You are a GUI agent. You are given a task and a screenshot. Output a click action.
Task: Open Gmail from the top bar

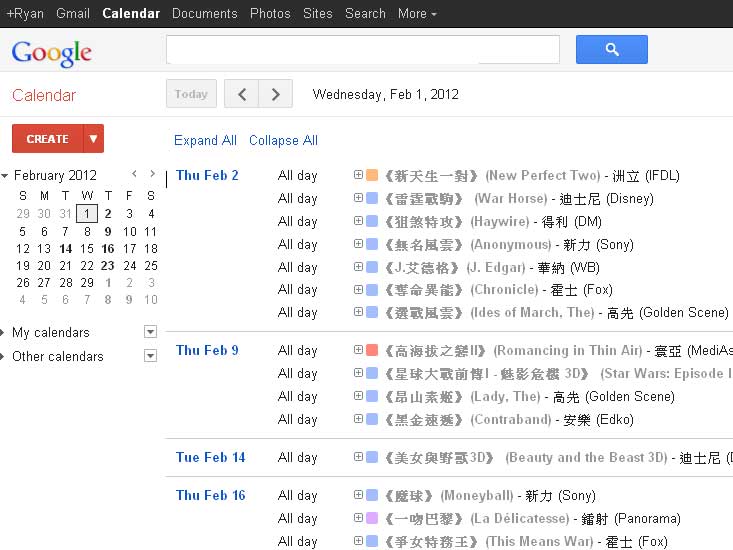coord(72,13)
